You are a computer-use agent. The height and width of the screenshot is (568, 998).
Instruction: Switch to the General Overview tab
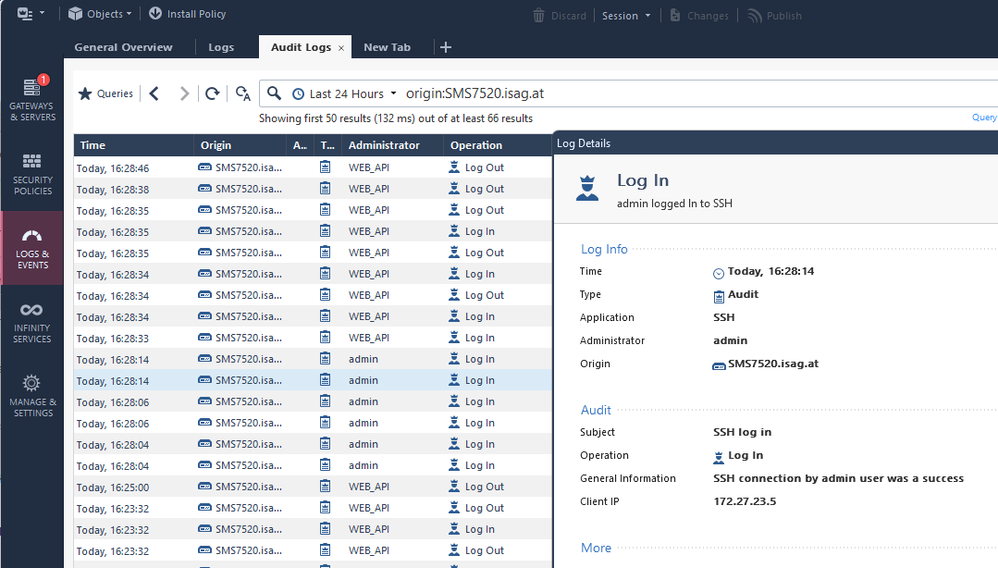[124, 47]
